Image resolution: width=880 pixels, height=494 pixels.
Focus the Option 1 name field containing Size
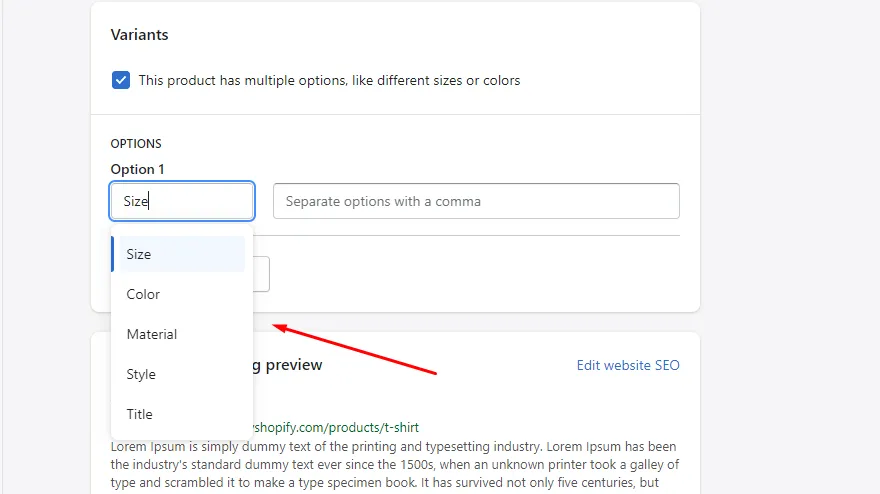pos(182,201)
